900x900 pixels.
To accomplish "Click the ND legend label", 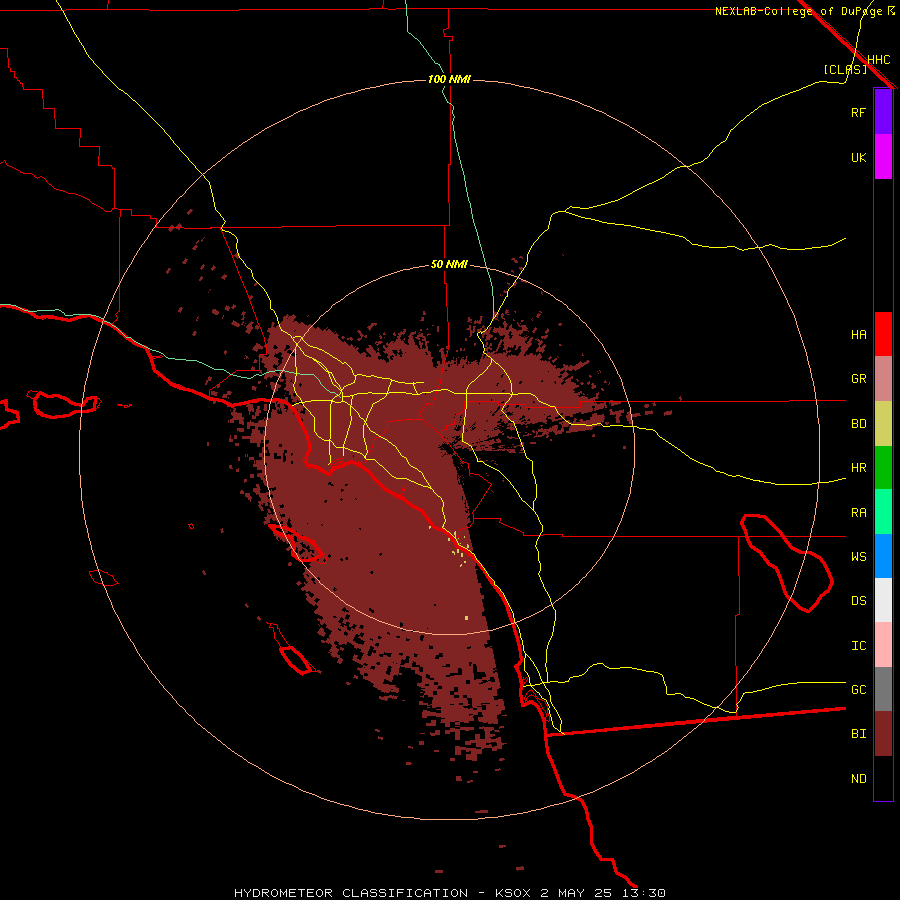I will (x=858, y=779).
